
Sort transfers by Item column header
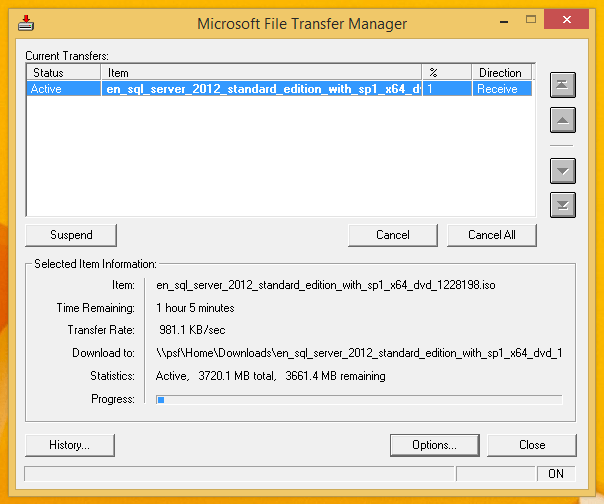click(x=261, y=72)
